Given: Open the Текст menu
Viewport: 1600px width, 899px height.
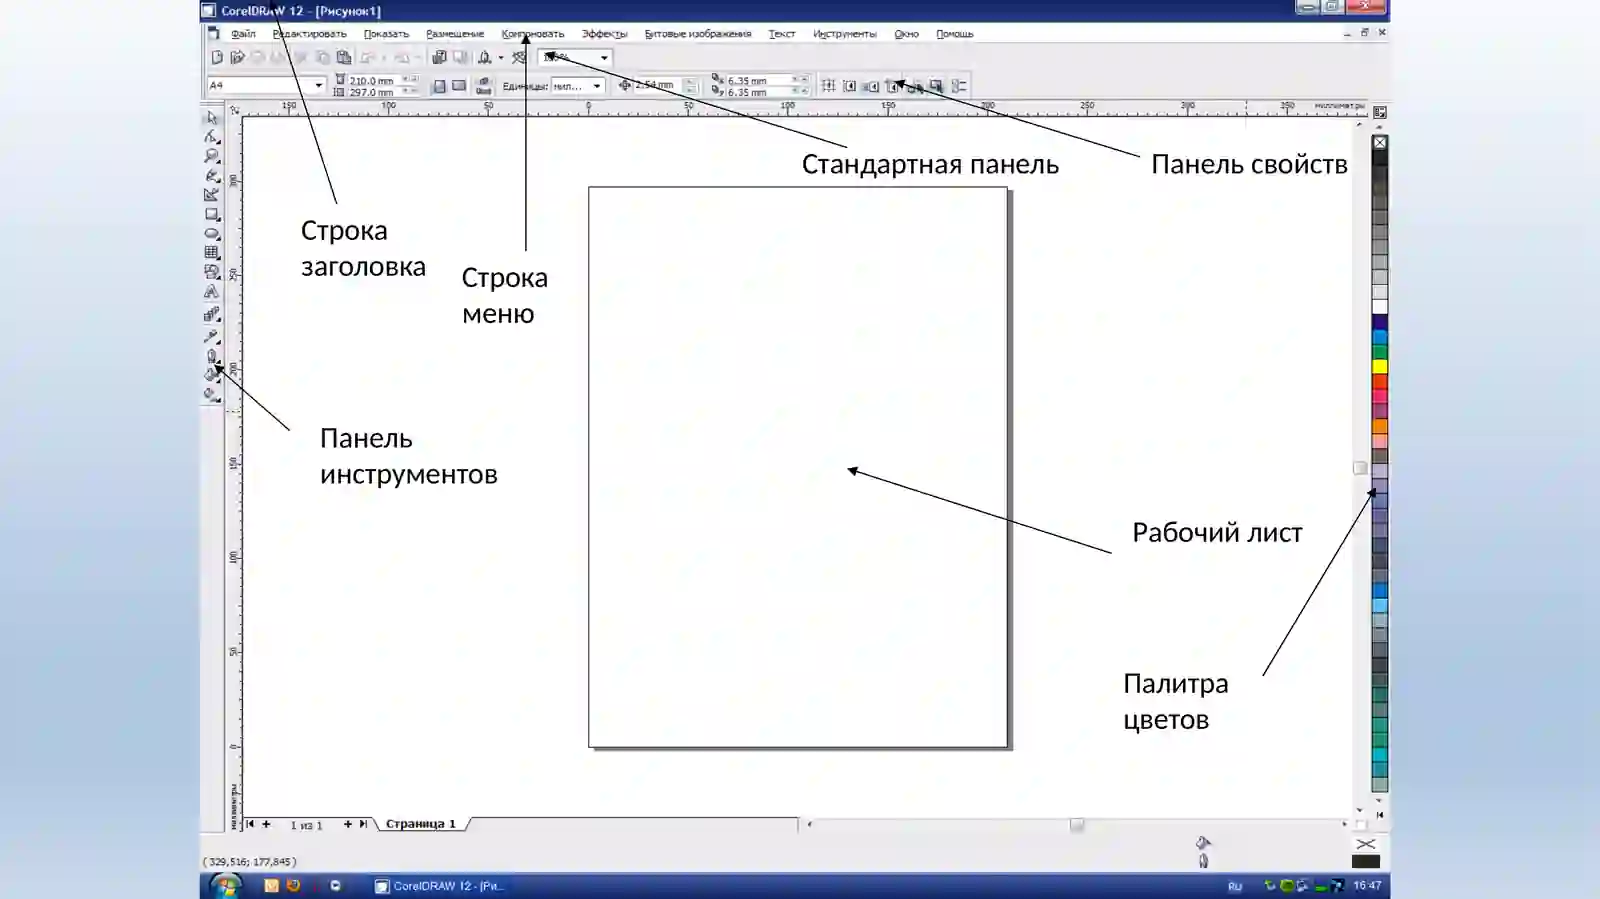Looking at the screenshot, I should [x=782, y=34].
